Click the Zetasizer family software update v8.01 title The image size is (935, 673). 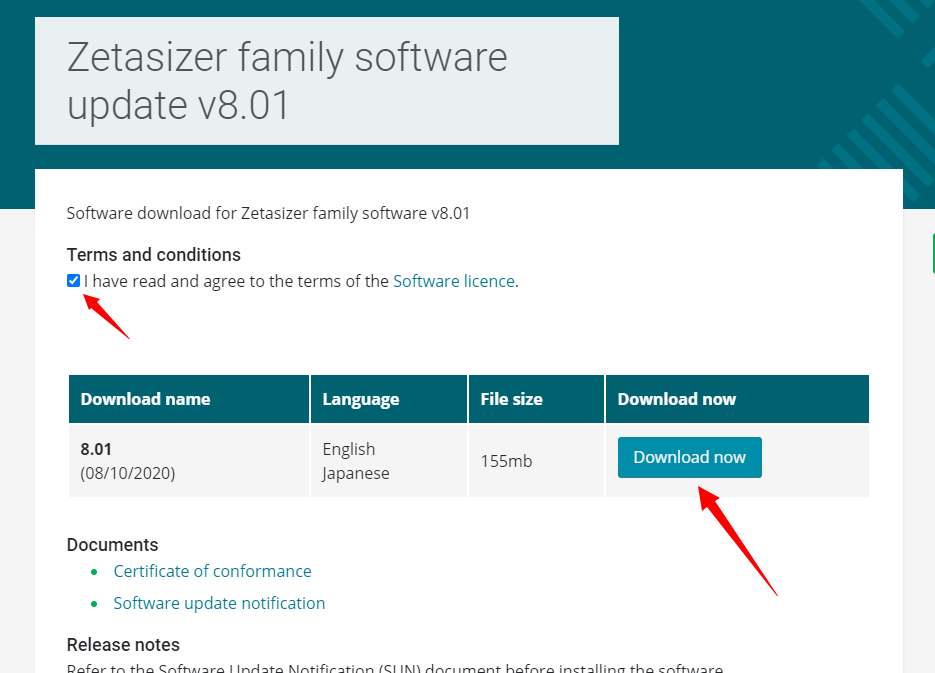(x=287, y=81)
